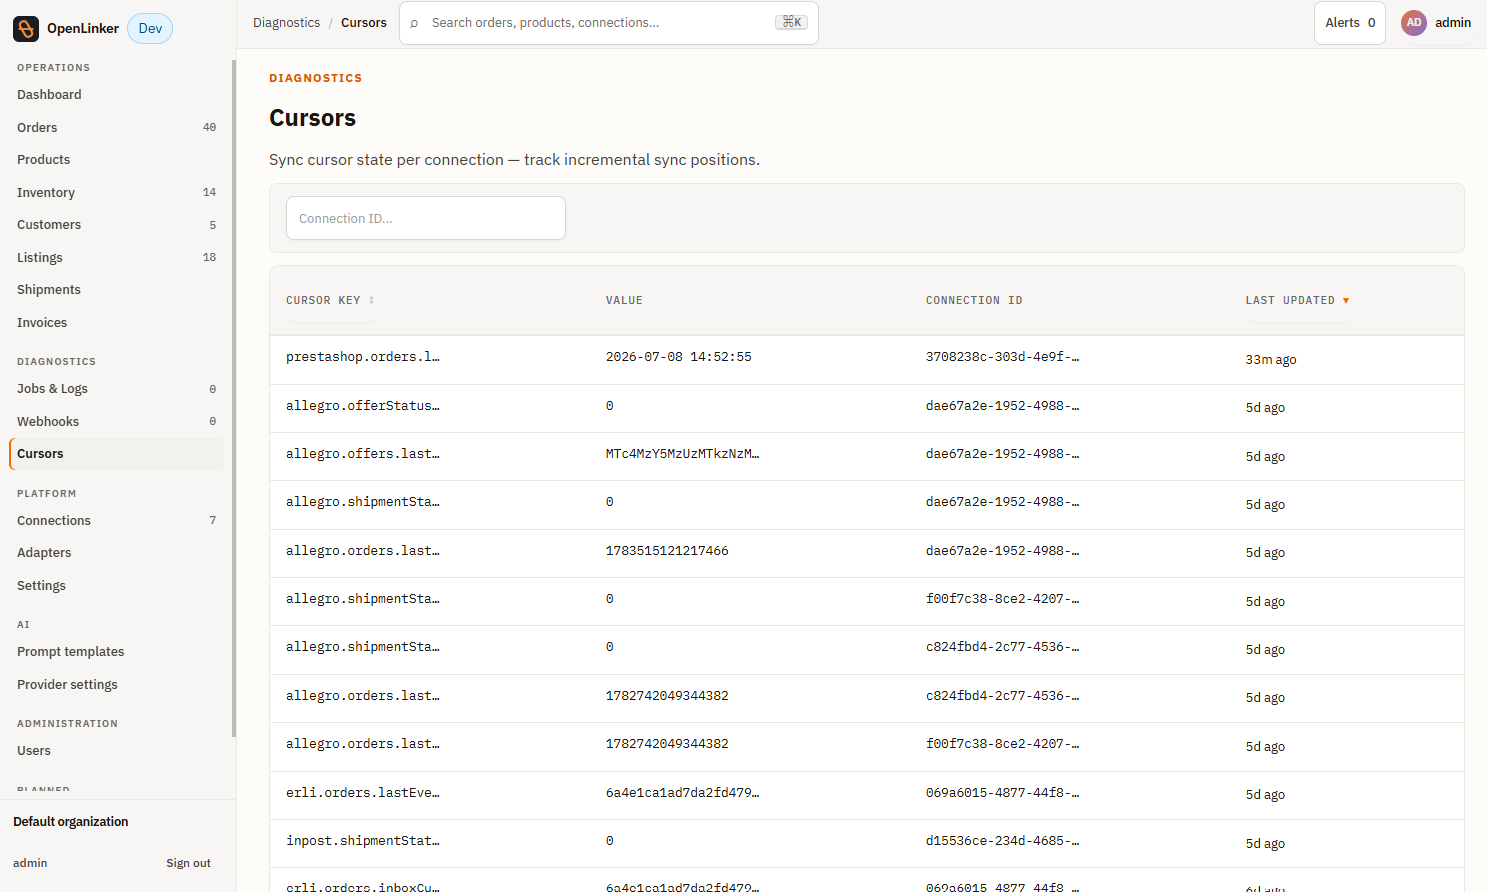This screenshot has width=1487, height=892.
Task: Click the sidebar scrollbar
Action: (234, 398)
